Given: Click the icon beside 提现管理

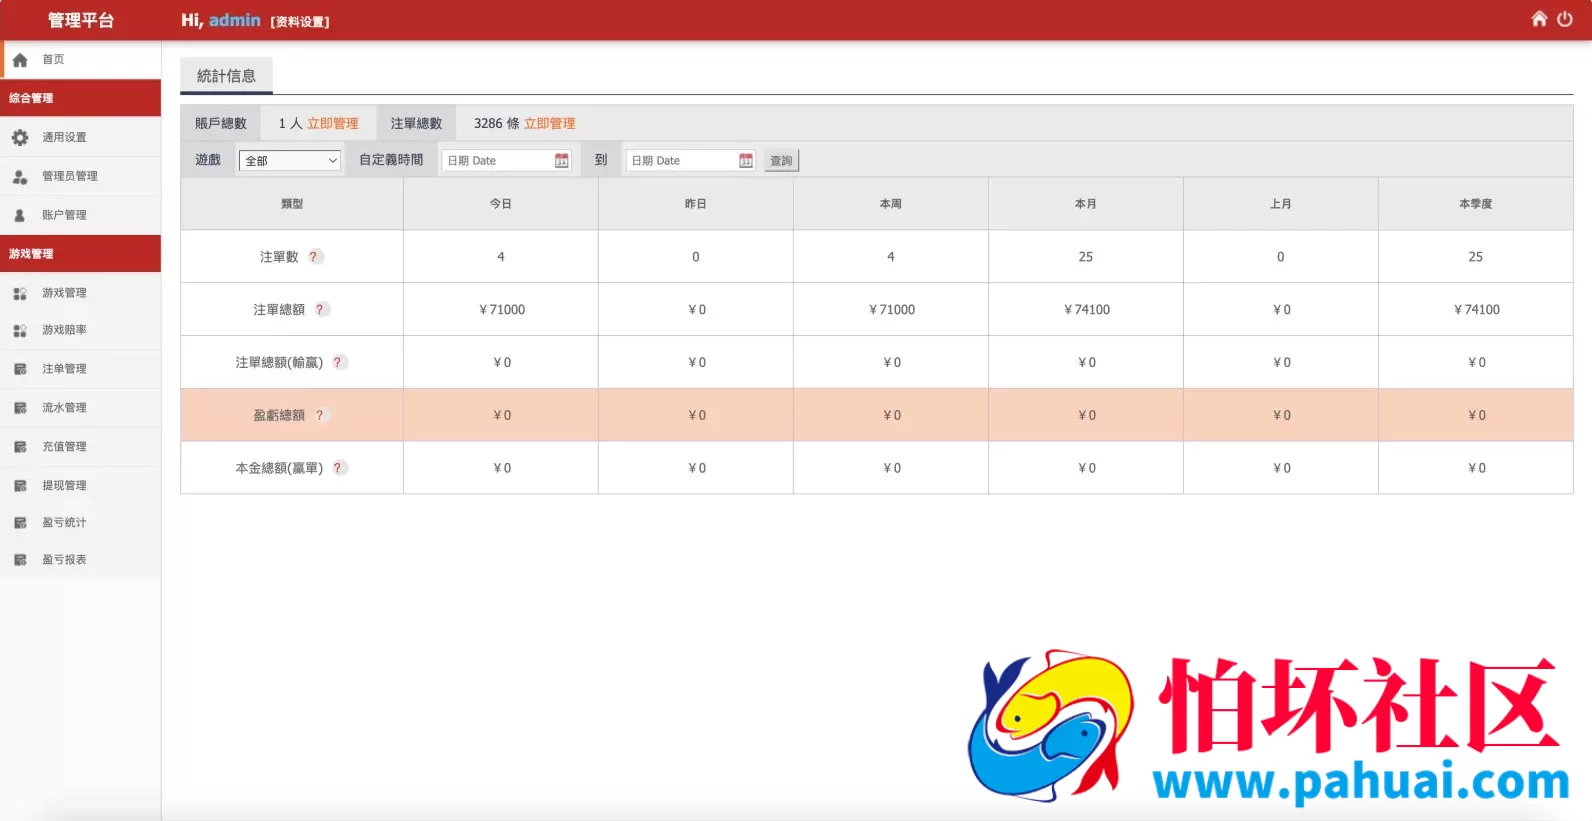Looking at the screenshot, I should click(20, 486).
